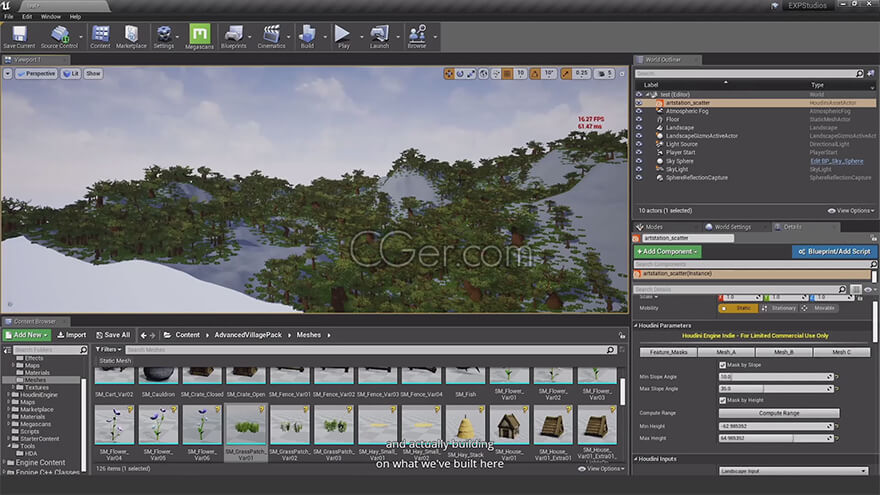Click the lock icon in Content Browser
The height and width of the screenshot is (495, 880).
coord(622,335)
